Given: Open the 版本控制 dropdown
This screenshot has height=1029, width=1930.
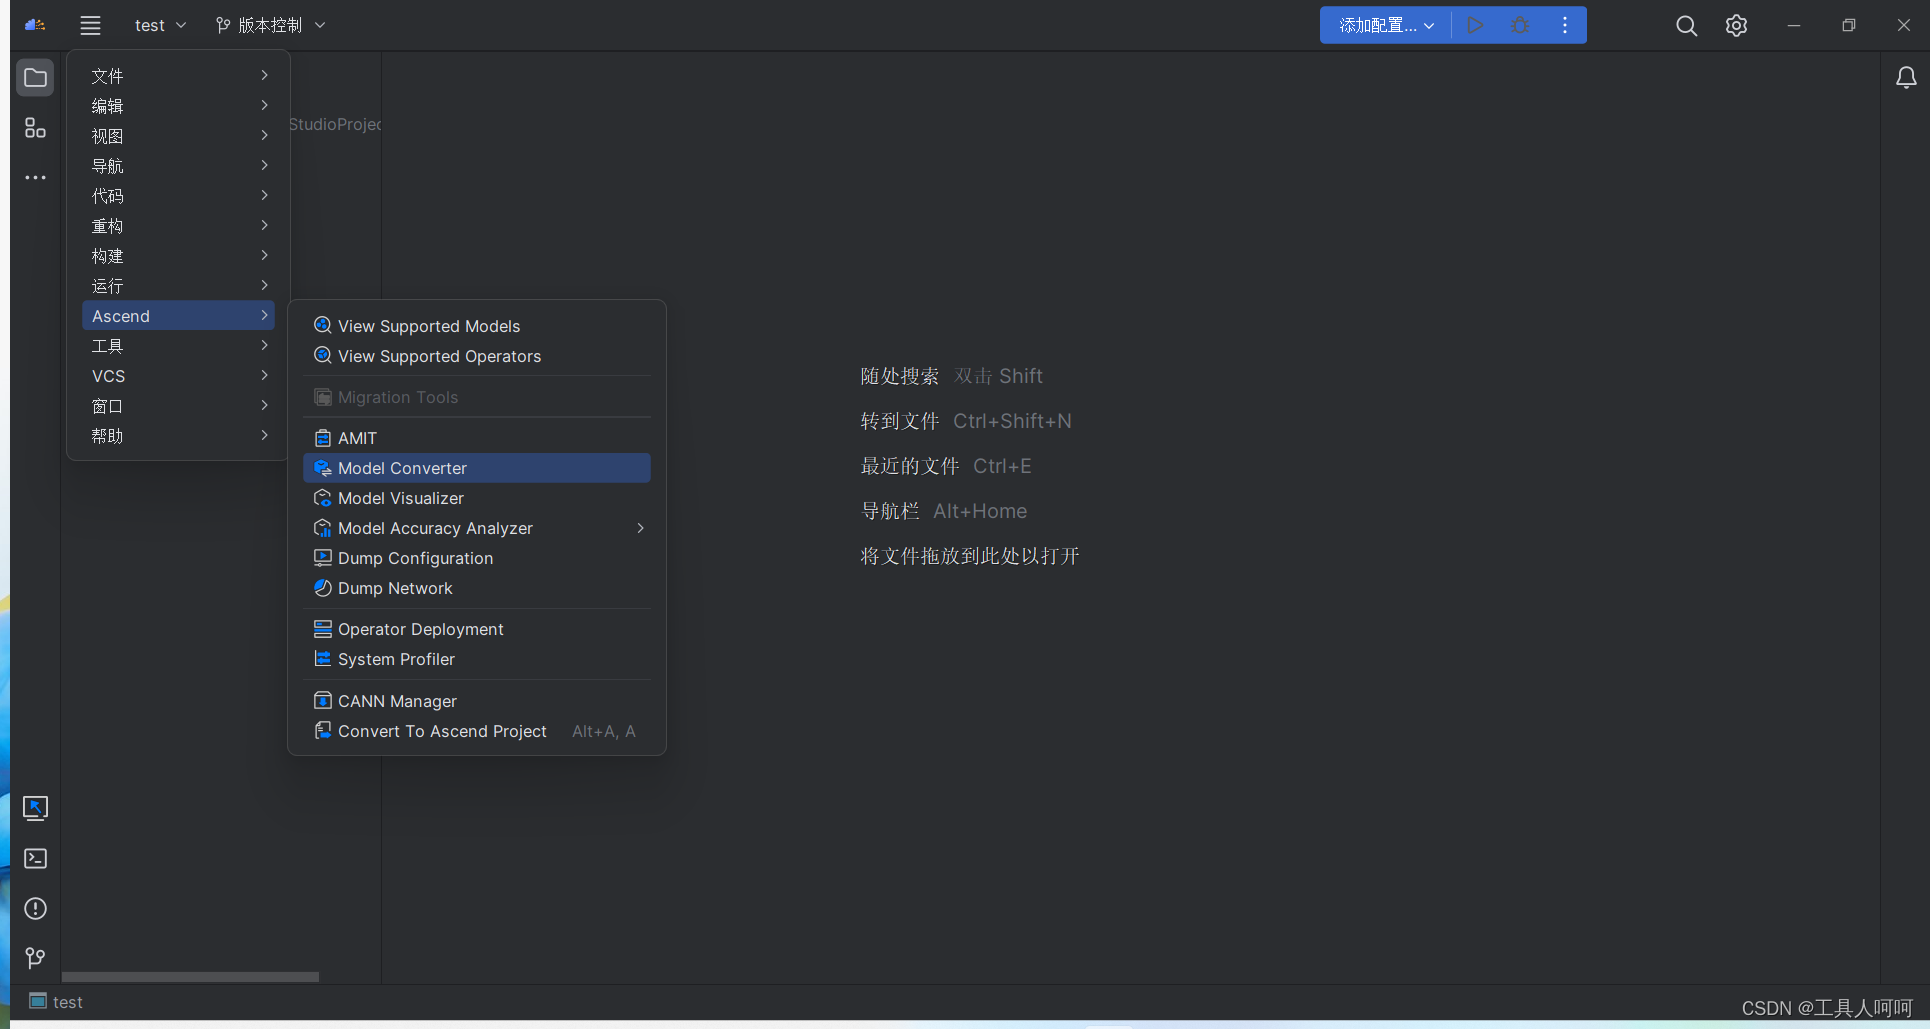Looking at the screenshot, I should 271,26.
